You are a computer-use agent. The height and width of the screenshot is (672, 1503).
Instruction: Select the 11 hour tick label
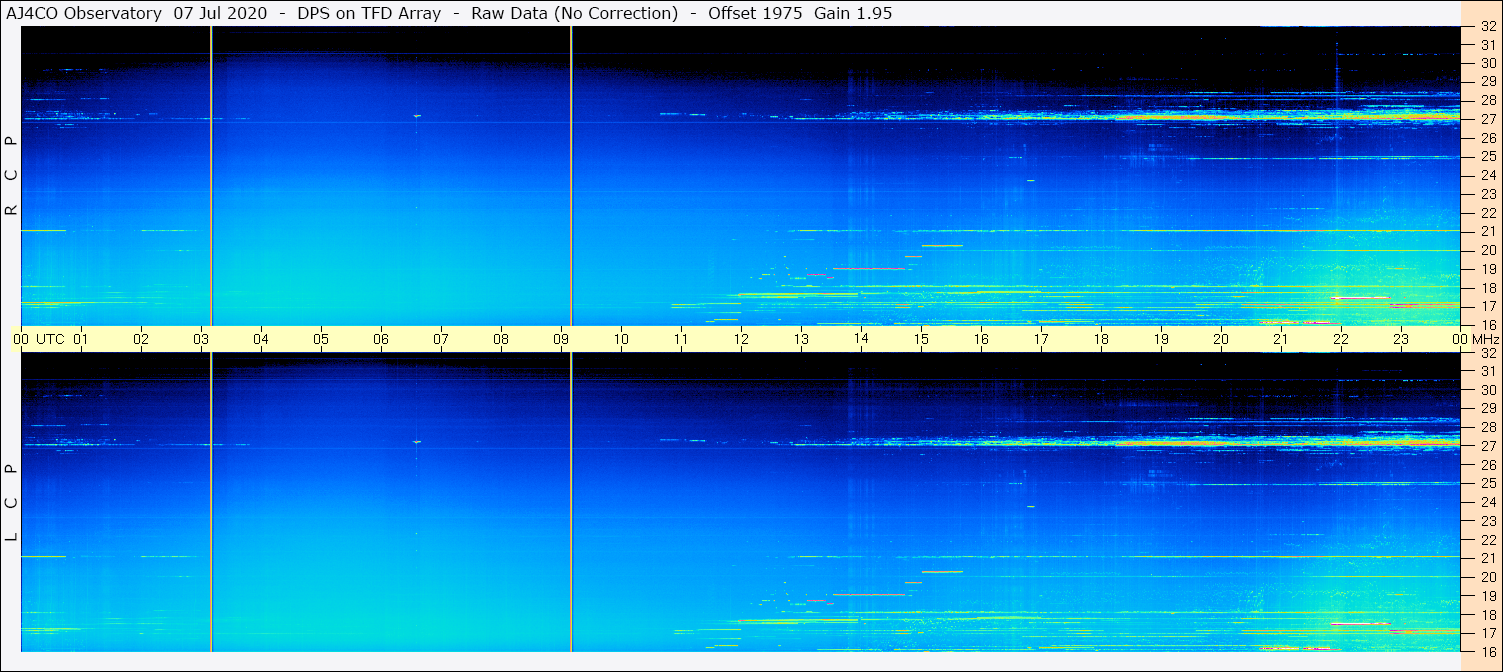681,339
